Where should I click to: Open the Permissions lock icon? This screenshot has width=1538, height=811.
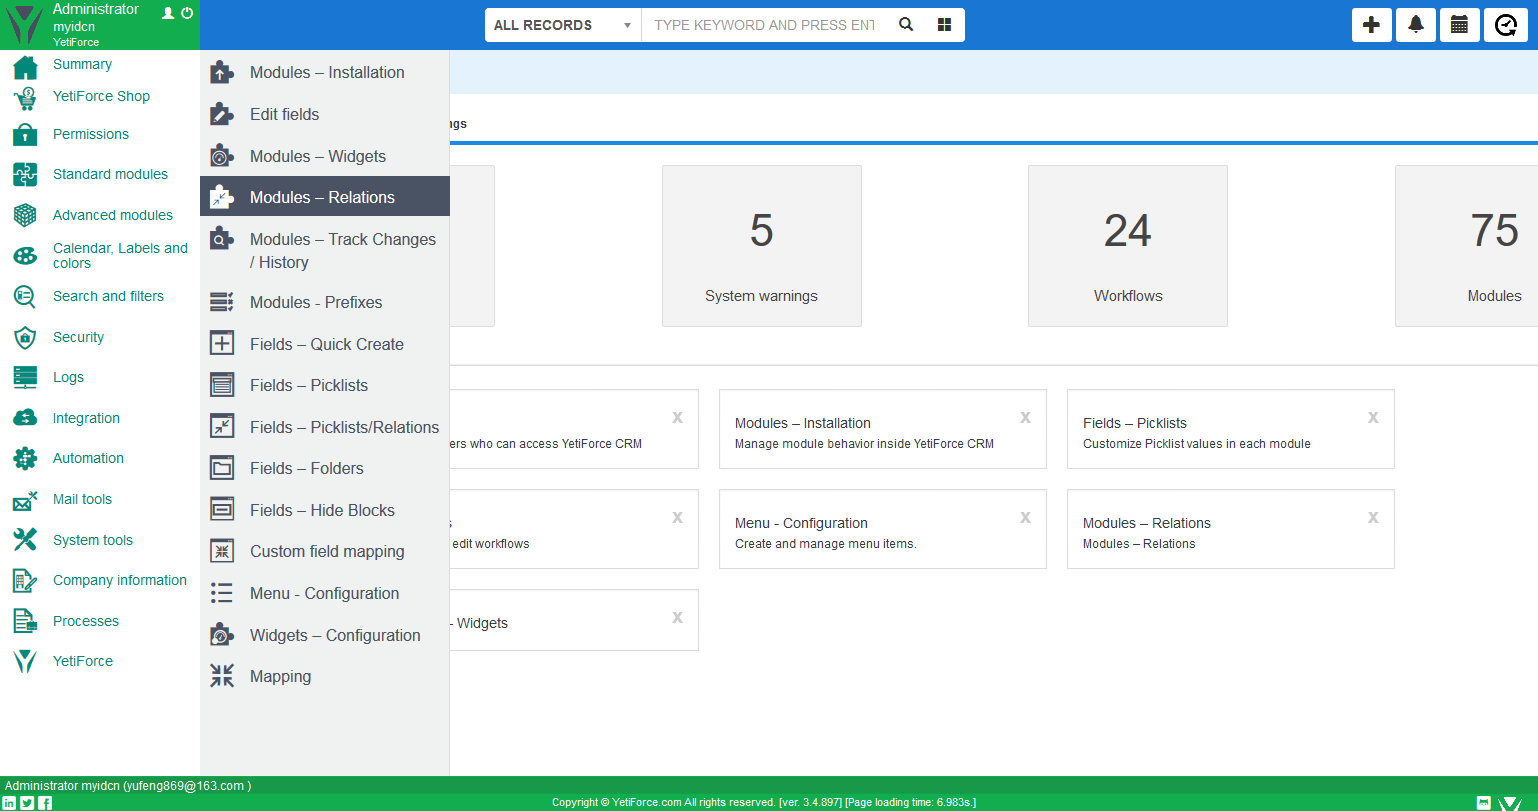pos(25,135)
